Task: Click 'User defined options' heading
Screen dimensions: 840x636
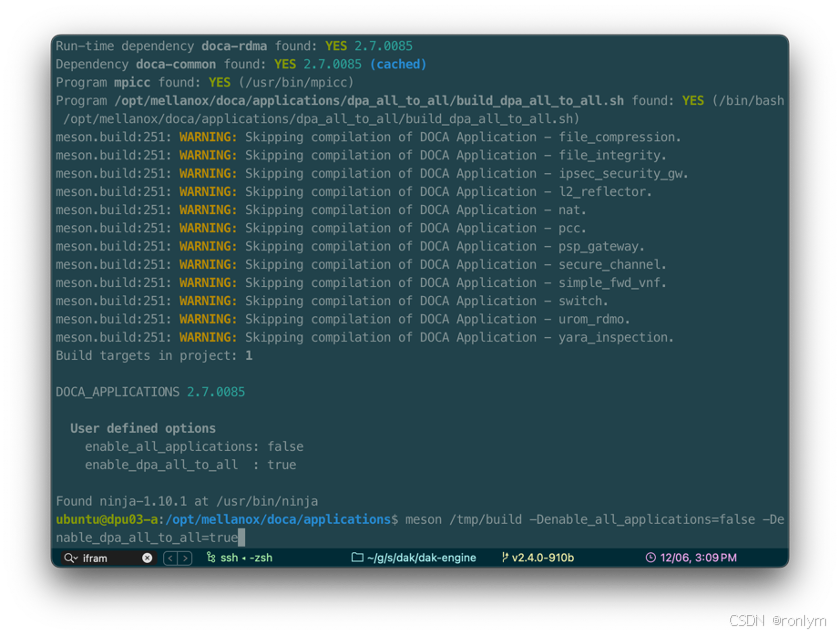Action: click(142, 429)
